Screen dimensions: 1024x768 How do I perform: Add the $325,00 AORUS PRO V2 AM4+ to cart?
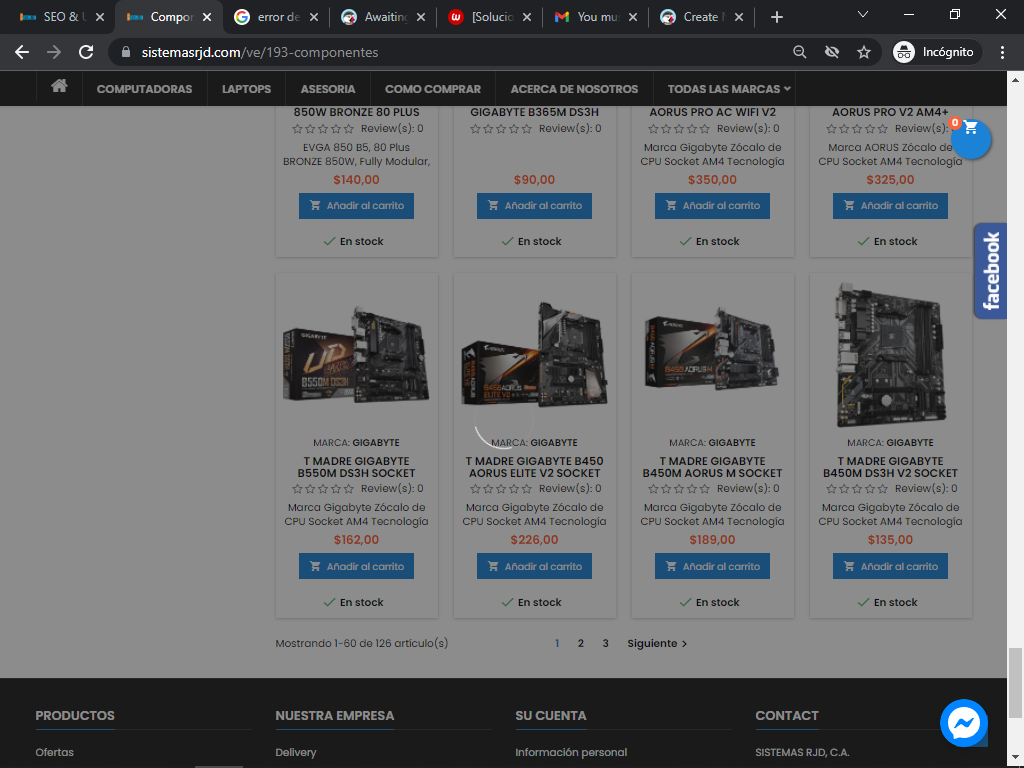tap(890, 206)
